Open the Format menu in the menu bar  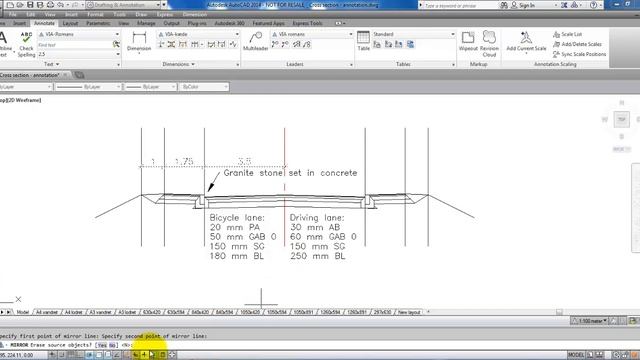point(95,14)
